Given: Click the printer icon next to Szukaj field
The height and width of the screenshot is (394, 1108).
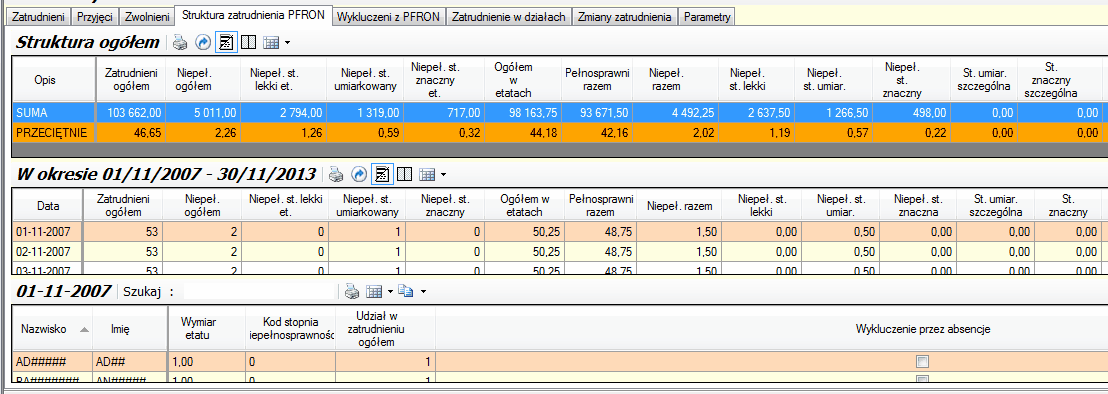Looking at the screenshot, I should (x=353, y=291).
